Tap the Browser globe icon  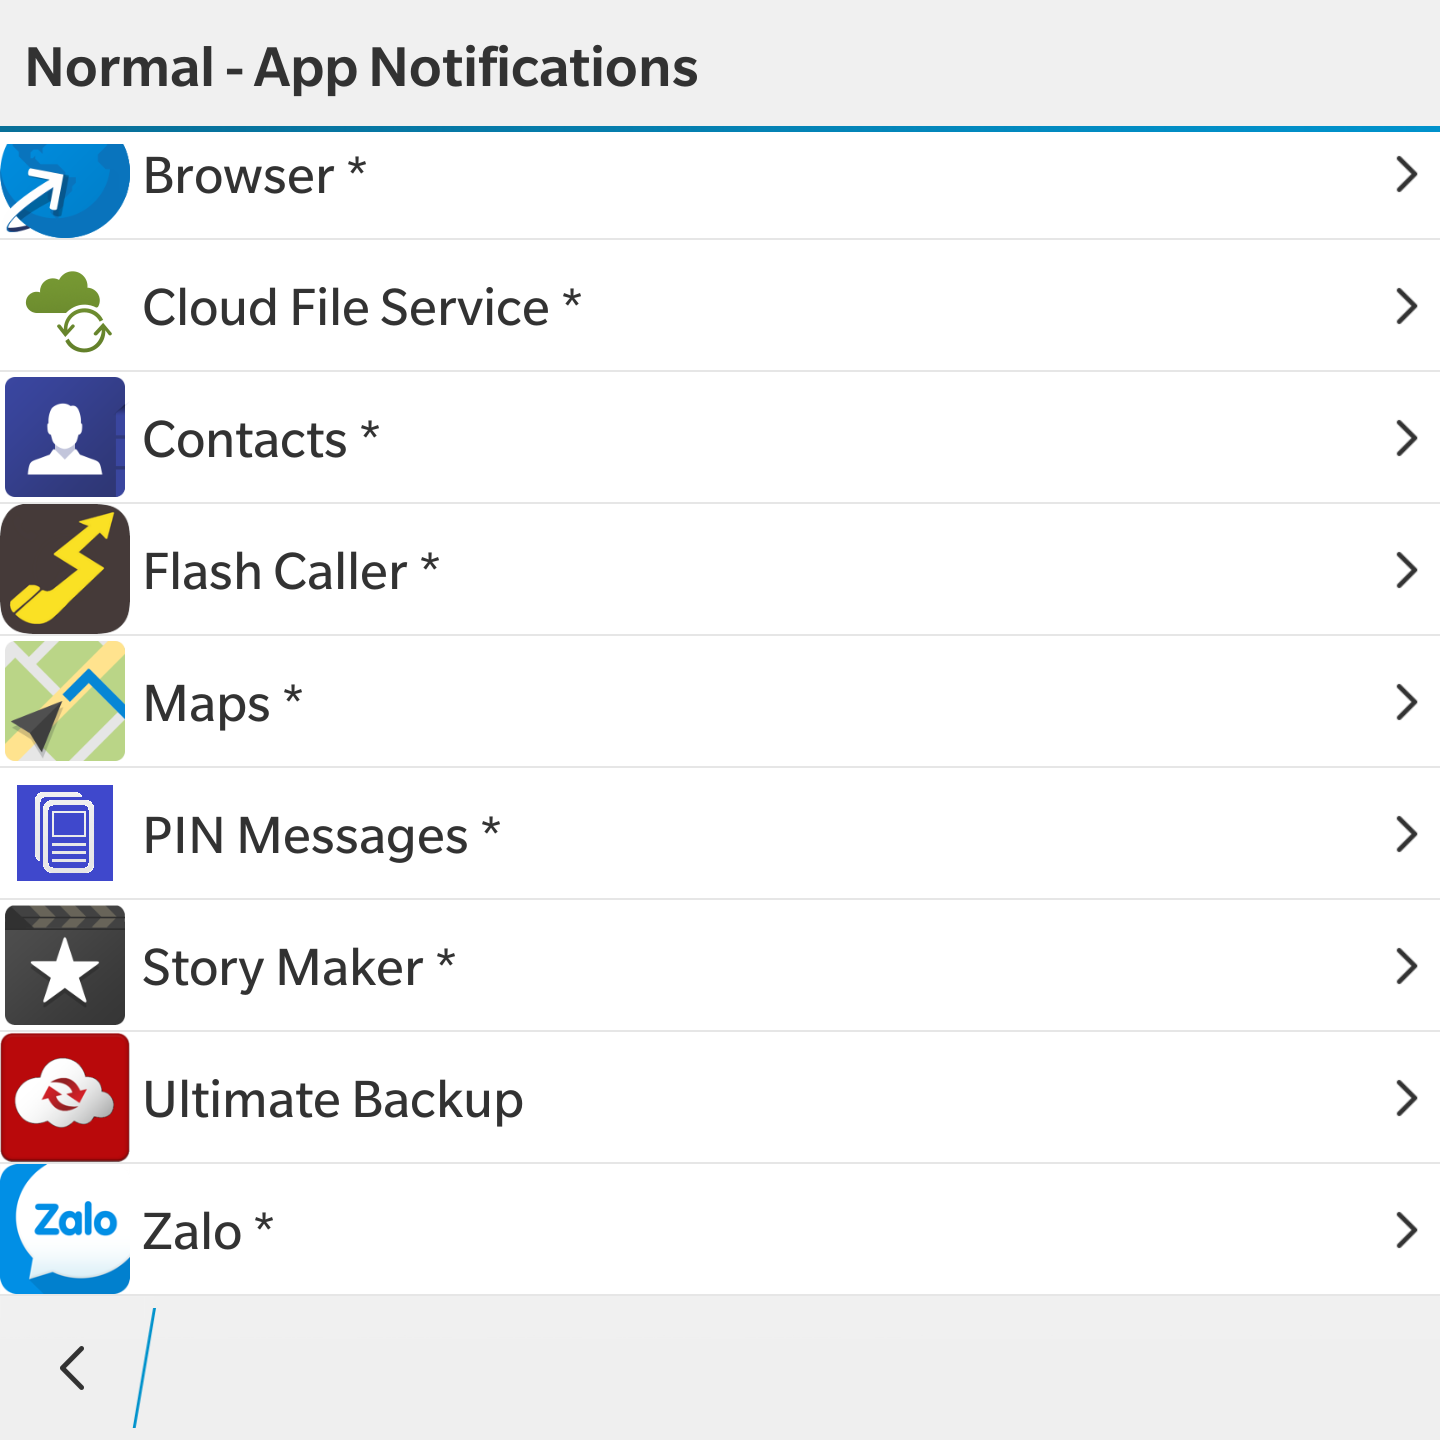pyautogui.click(x=65, y=188)
